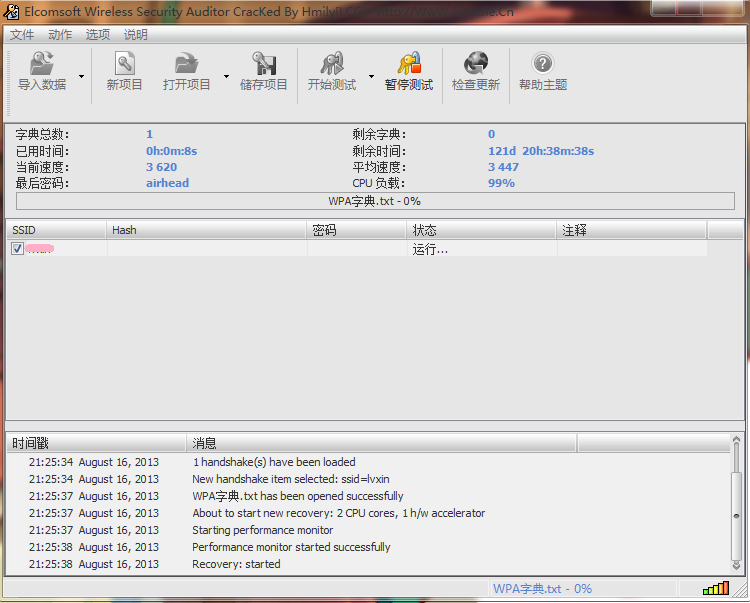Click elapsed time value 0h:0m:8s
750x603 pixels.
[x=172, y=151]
